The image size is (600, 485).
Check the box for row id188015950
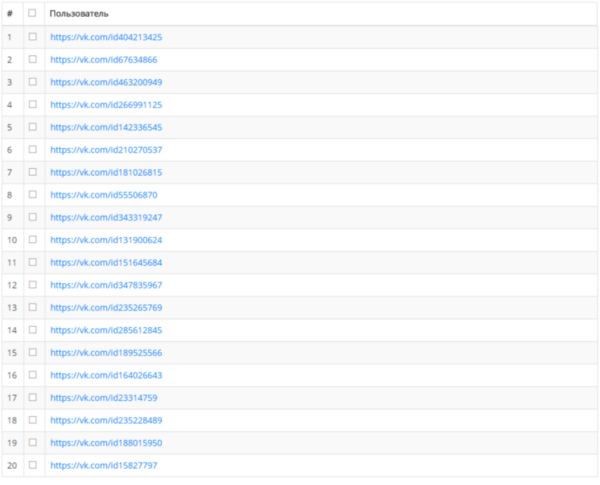pos(33,443)
